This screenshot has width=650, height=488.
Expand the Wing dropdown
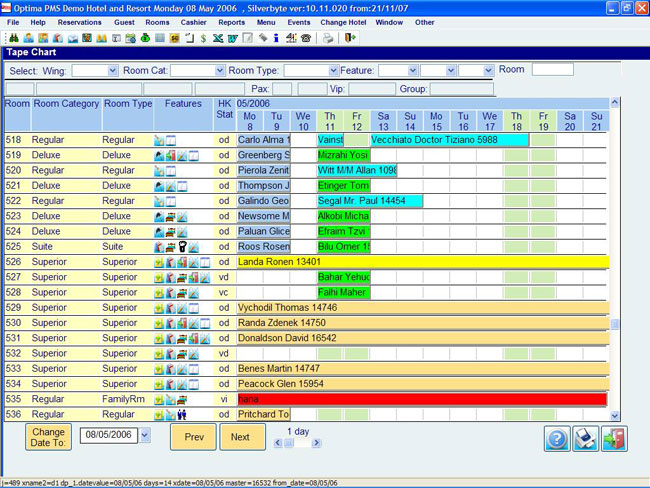click(112, 70)
